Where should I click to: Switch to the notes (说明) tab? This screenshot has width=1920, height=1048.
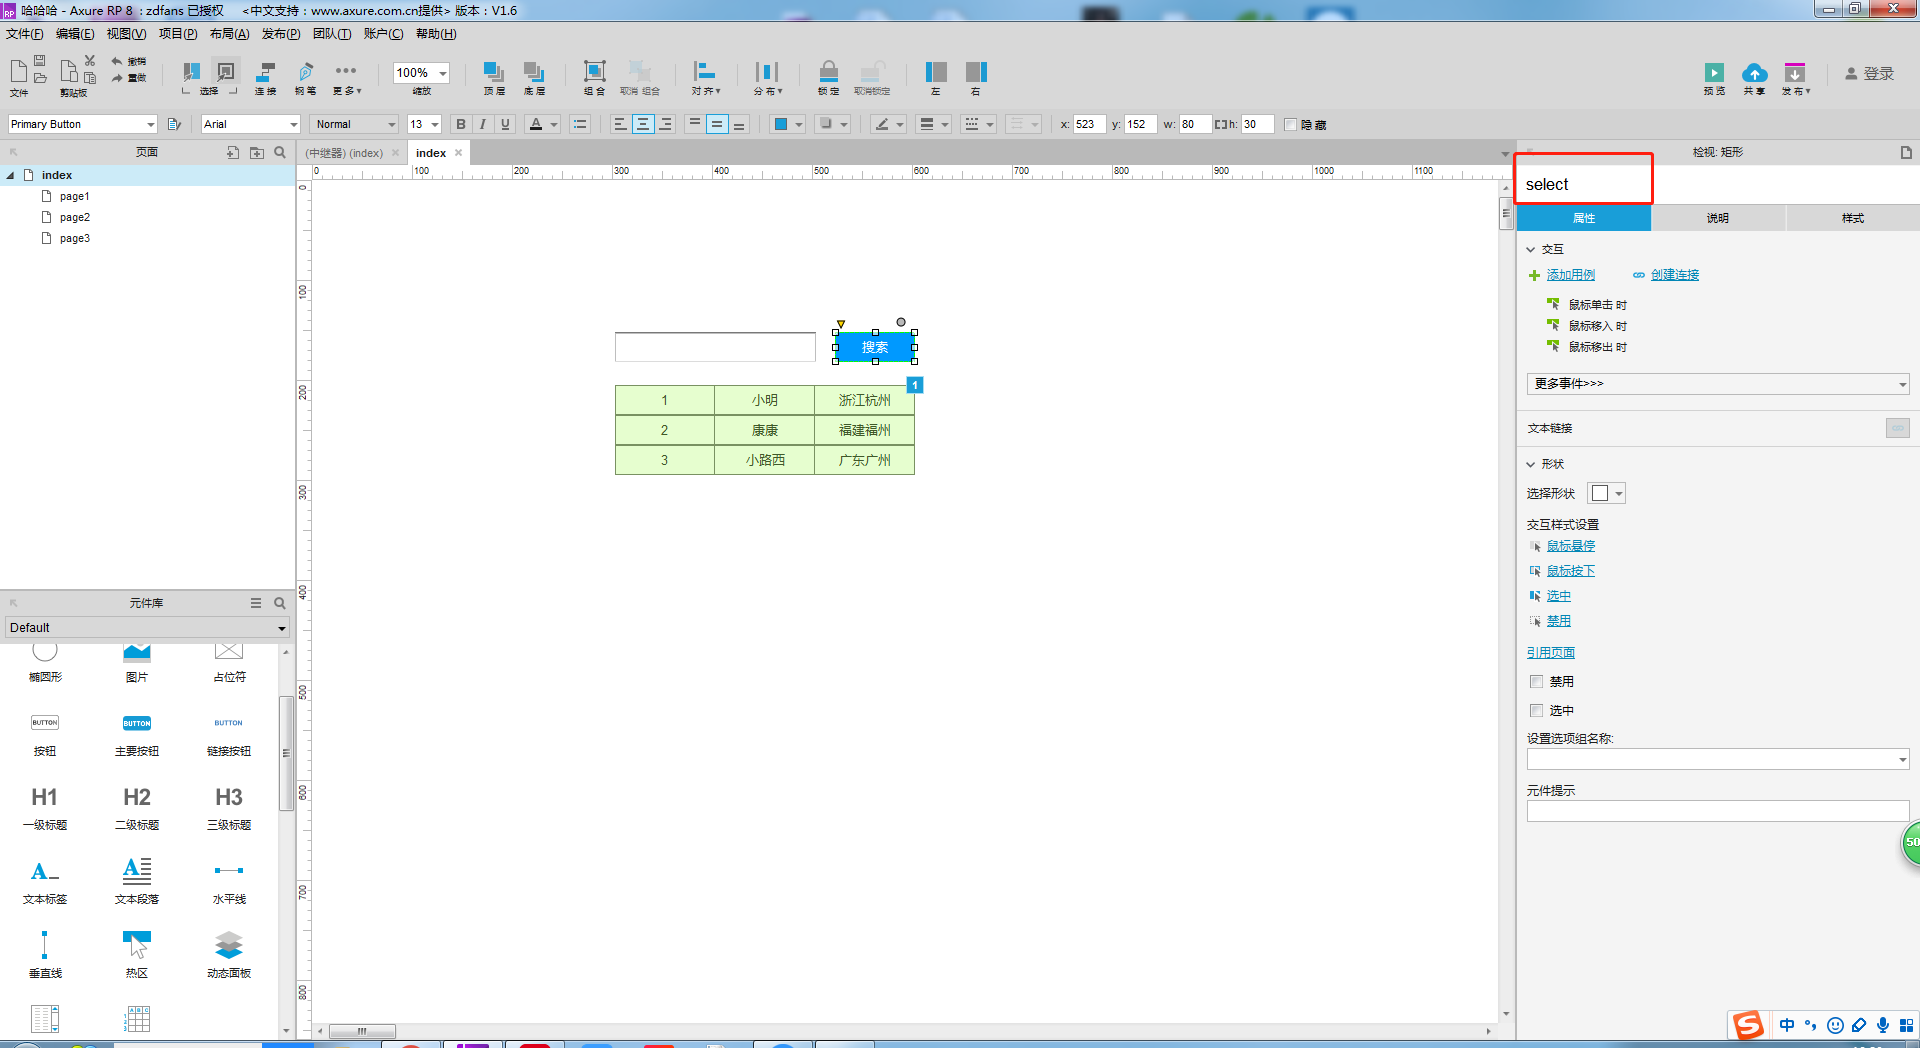click(1718, 218)
